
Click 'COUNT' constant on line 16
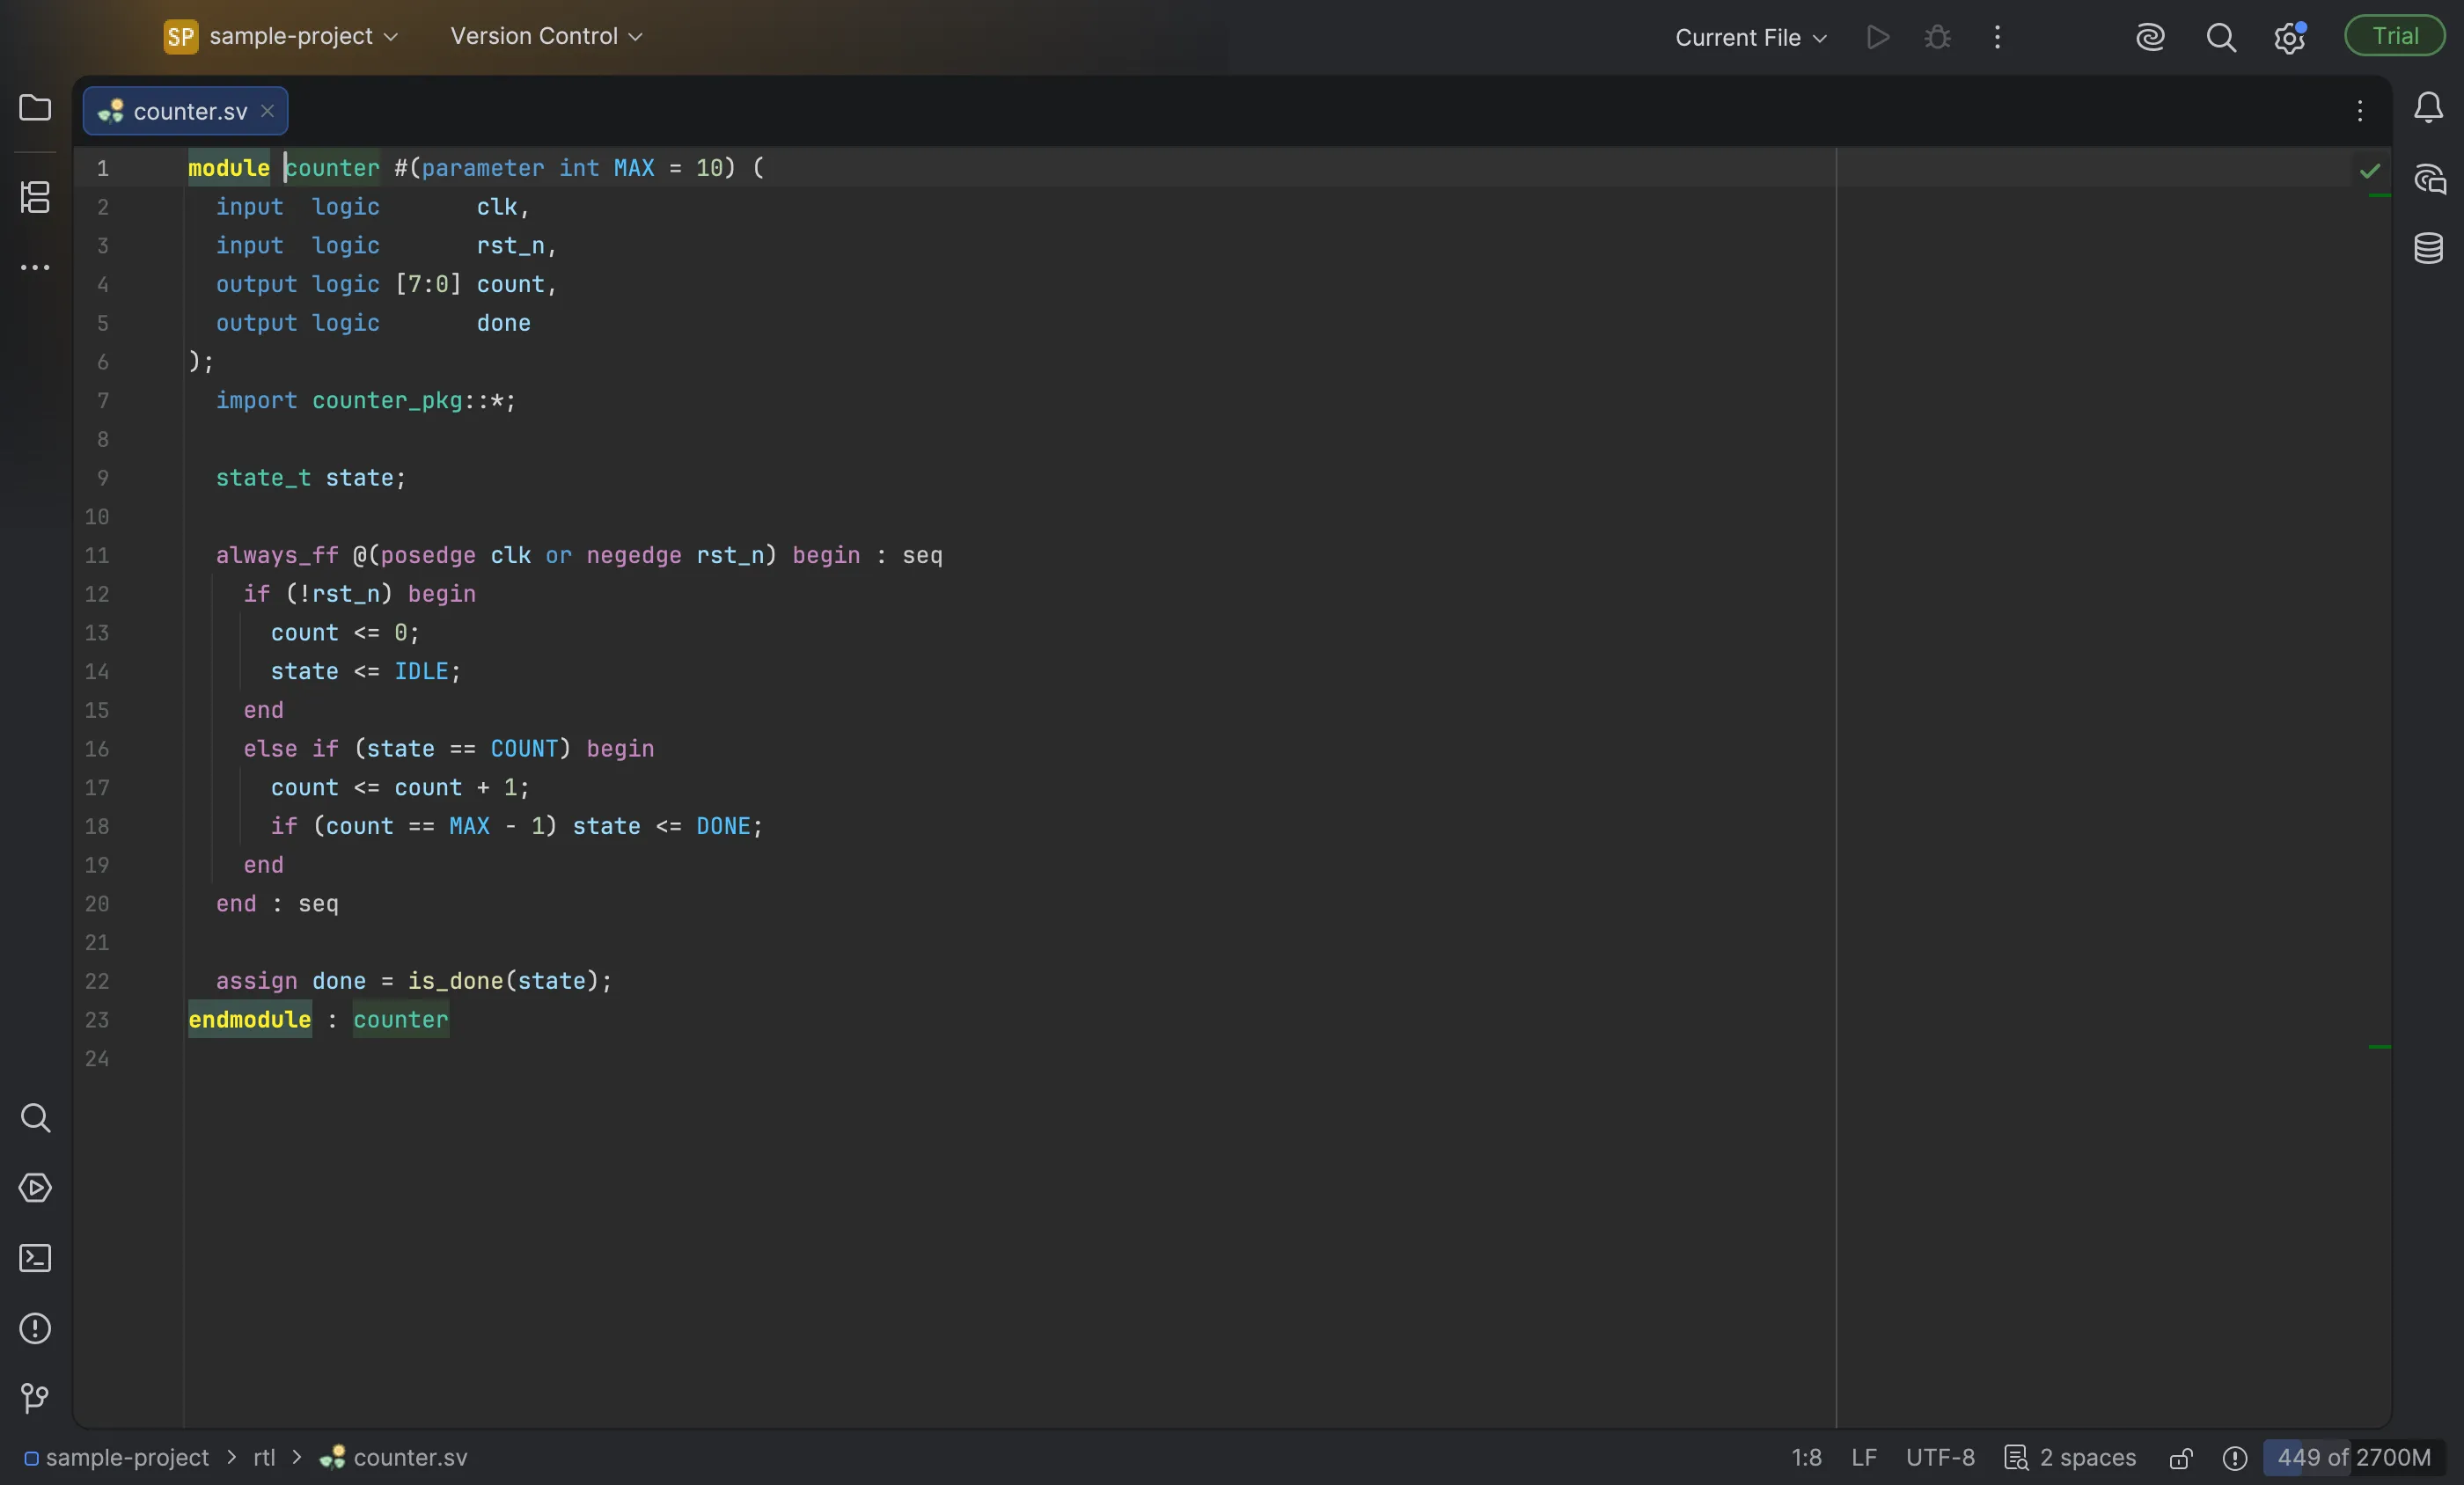click(524, 749)
